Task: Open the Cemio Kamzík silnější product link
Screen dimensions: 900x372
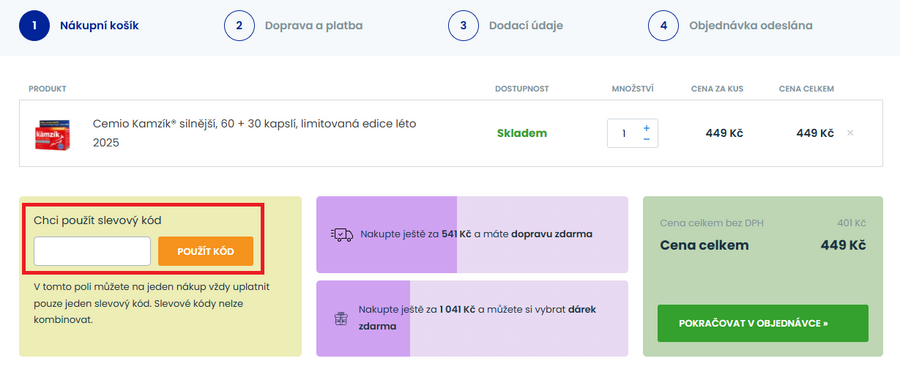Action: pos(254,133)
